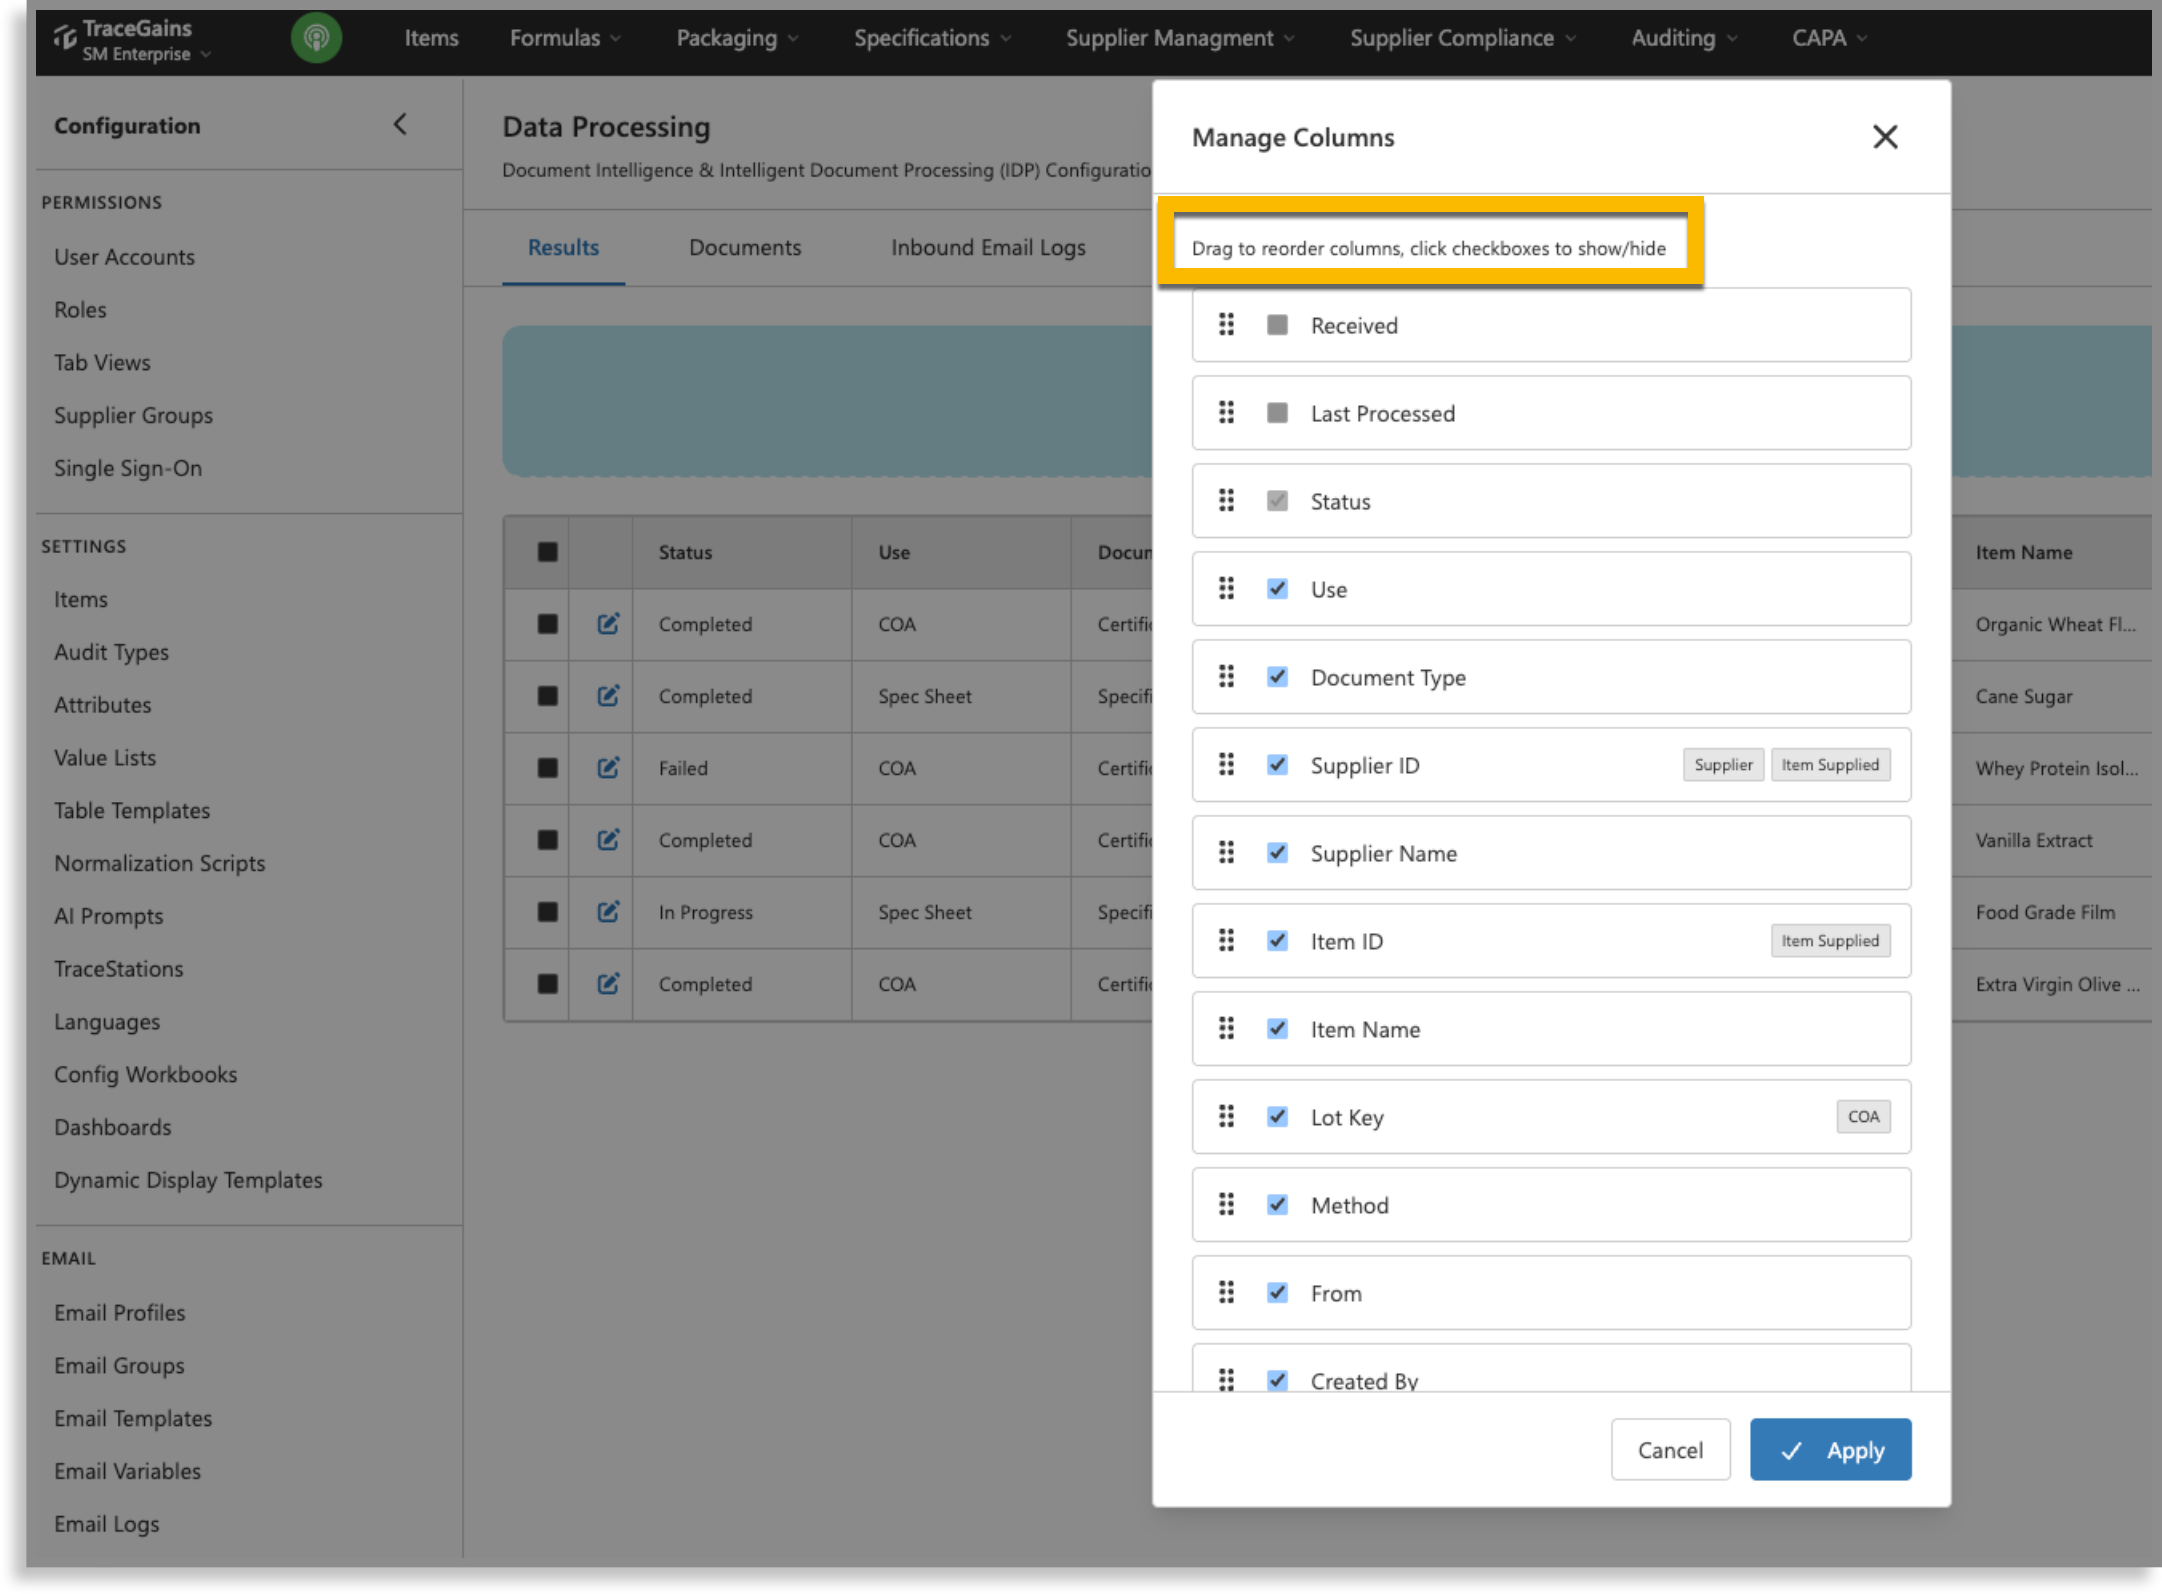Collapse the Configuration sidebar with the chevron

pyautogui.click(x=400, y=124)
